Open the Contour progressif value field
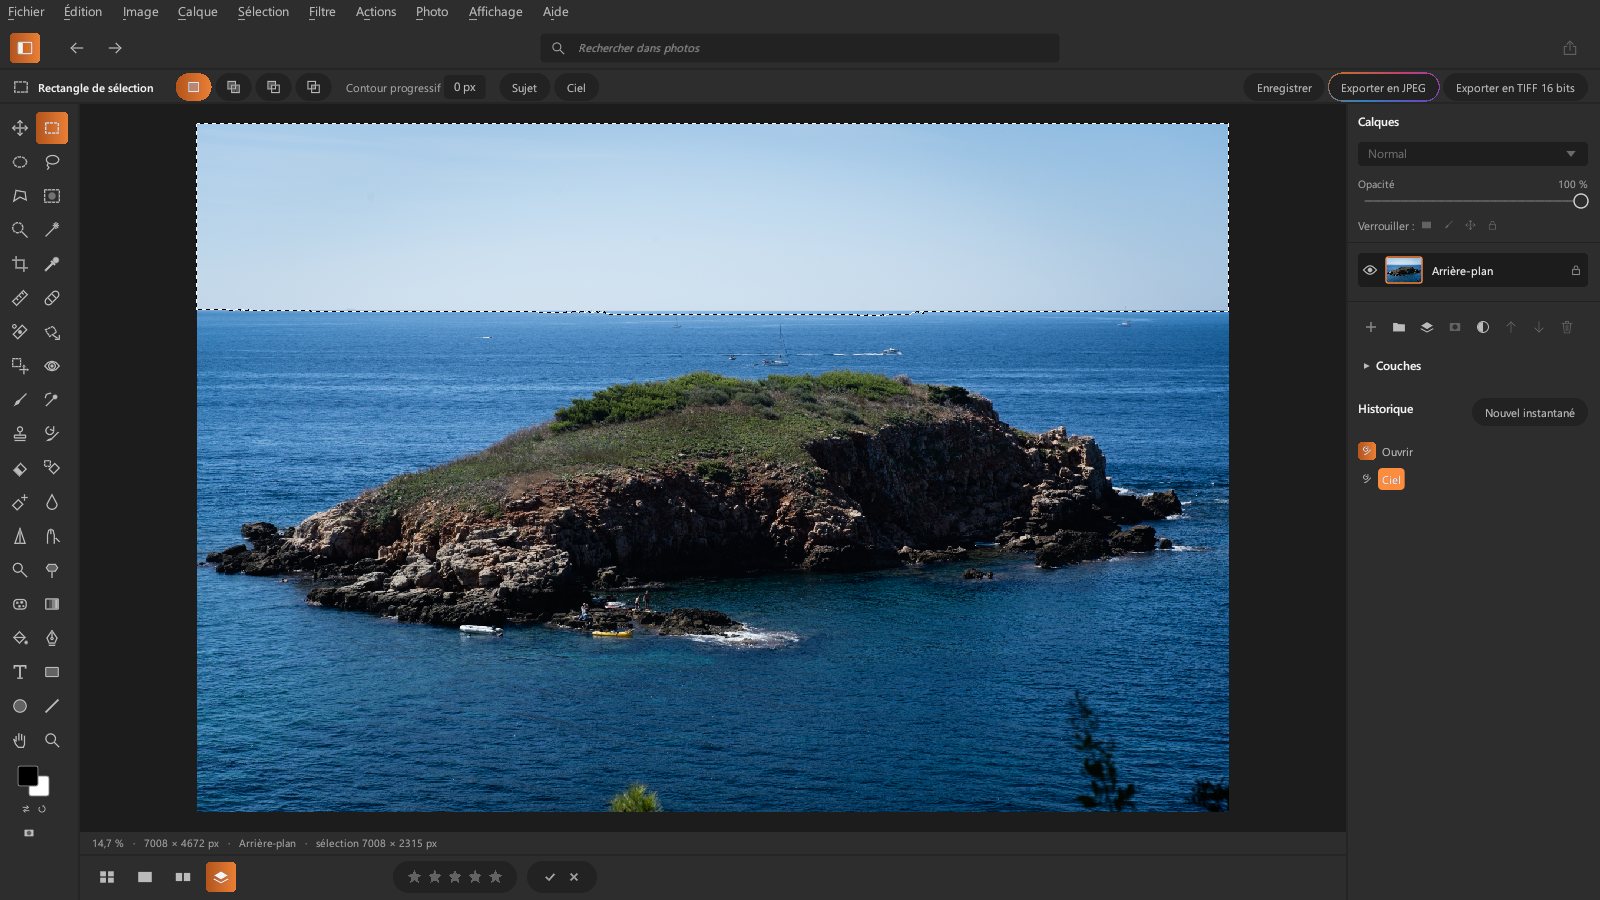Image resolution: width=1600 pixels, height=900 pixels. (464, 87)
